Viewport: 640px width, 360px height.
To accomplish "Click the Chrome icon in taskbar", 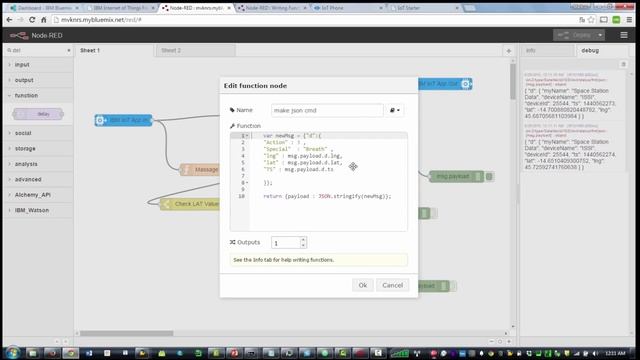I will 70,353.
